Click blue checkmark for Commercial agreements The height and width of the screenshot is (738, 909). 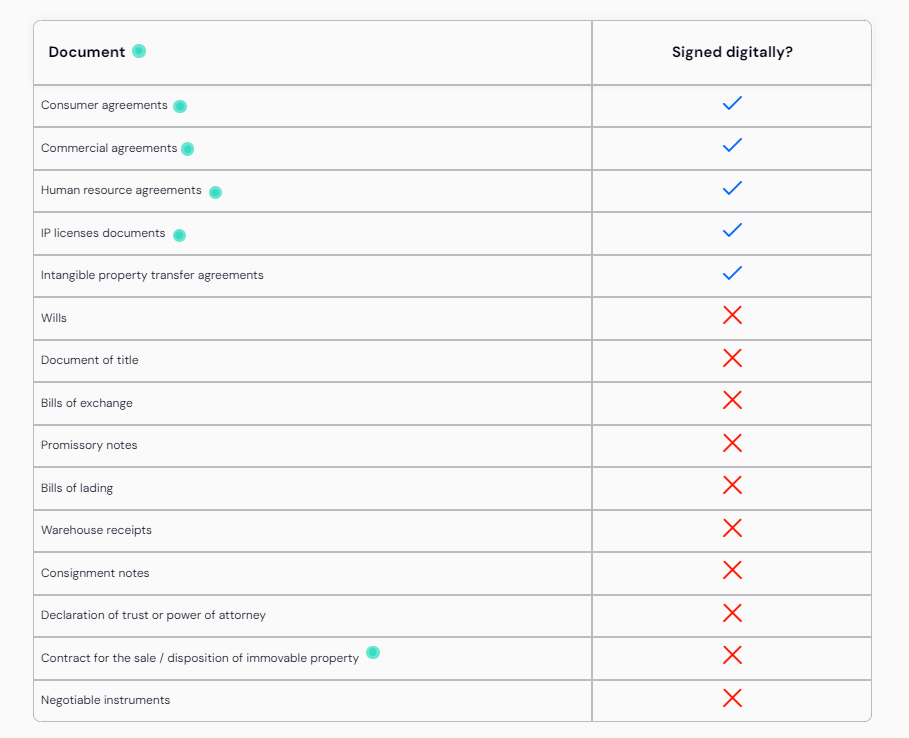pos(732,146)
